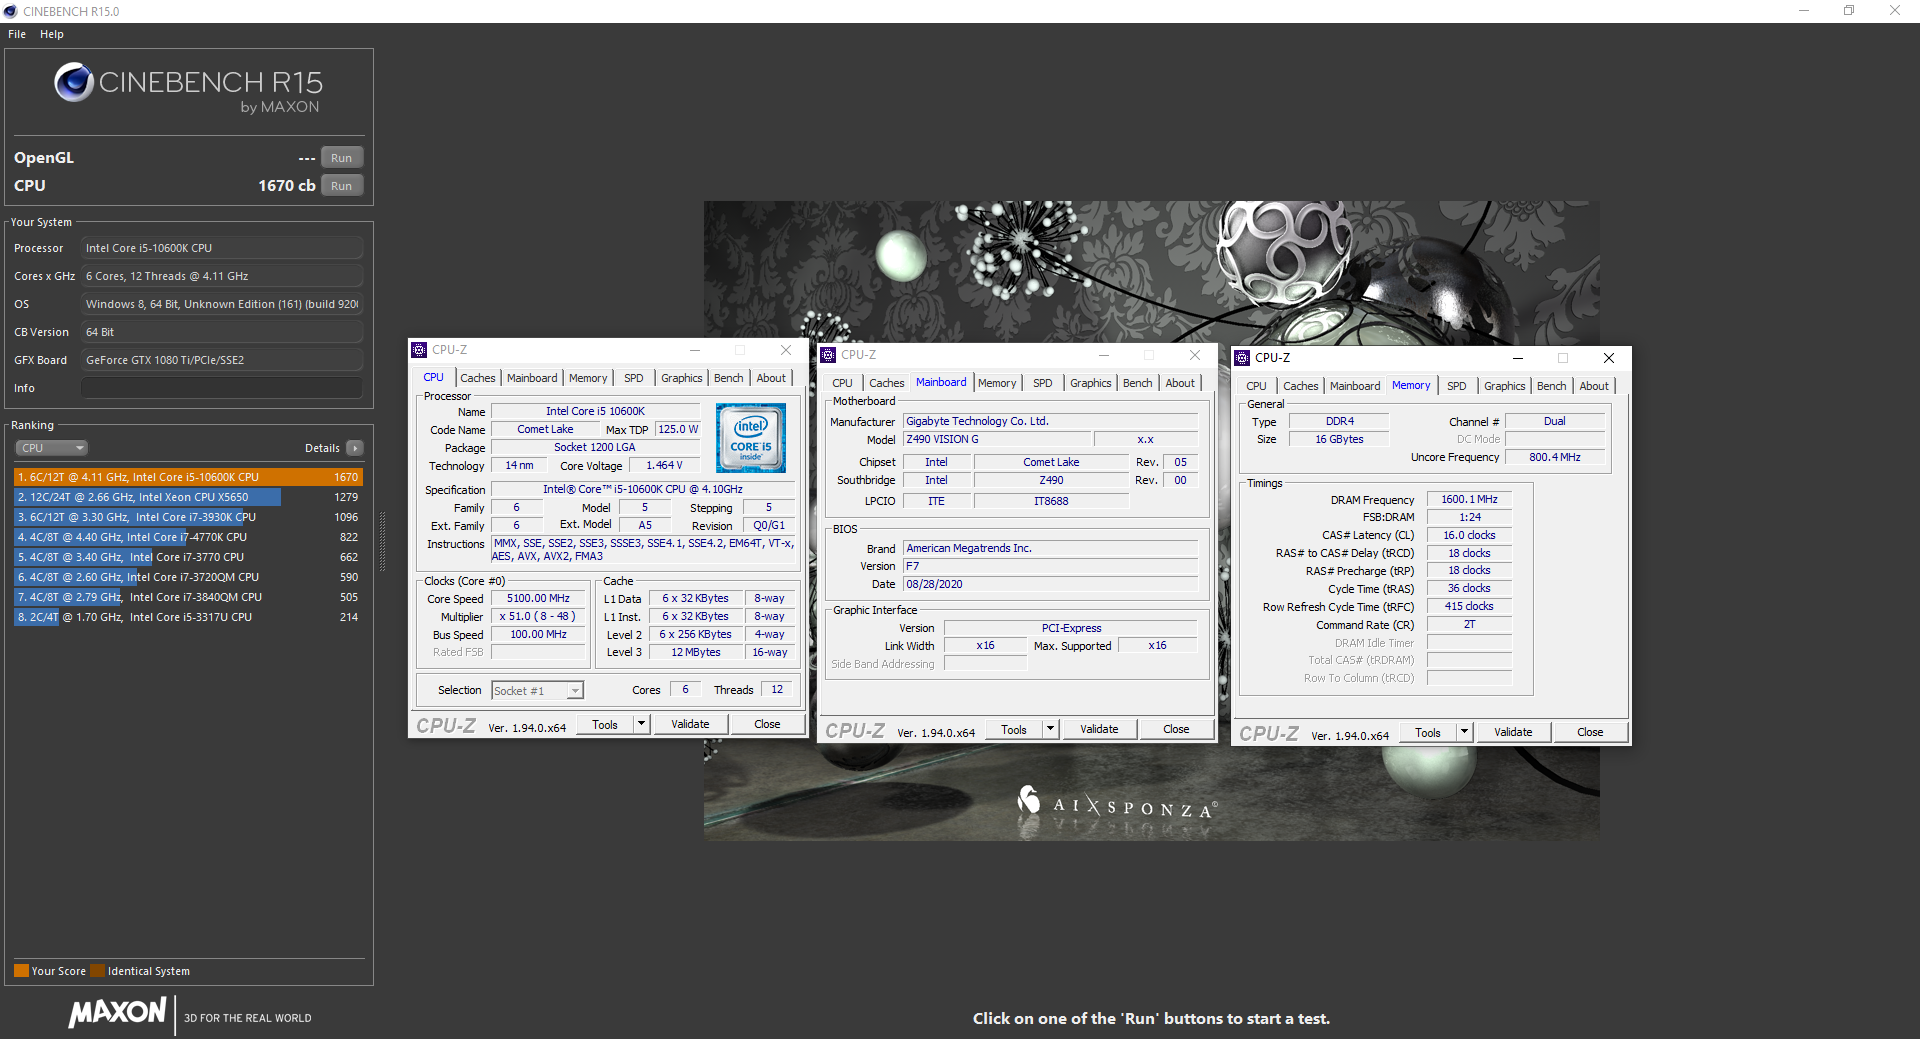This screenshot has height=1039, width=1920.
Task: Select the top-ranked i5-10600K result bar
Action: click(x=188, y=478)
